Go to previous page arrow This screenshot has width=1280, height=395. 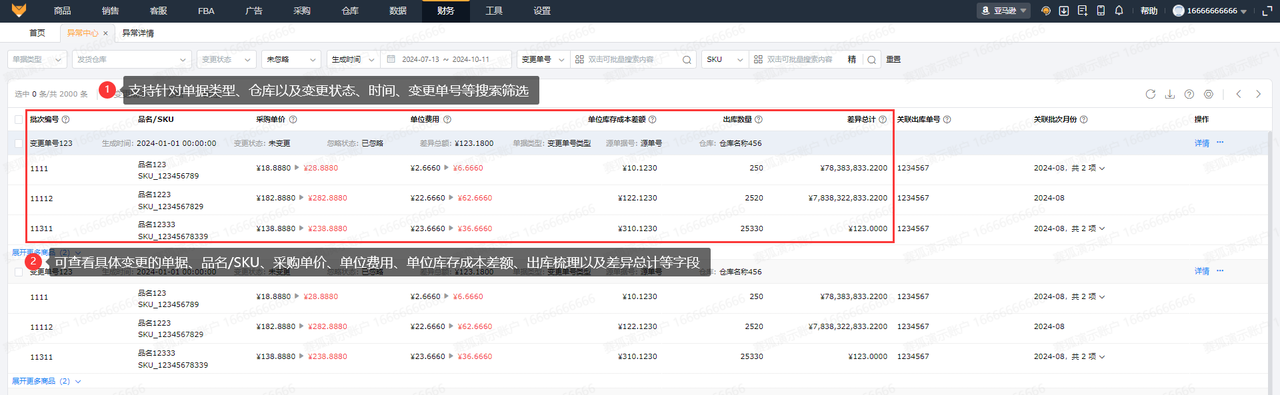1238,94
